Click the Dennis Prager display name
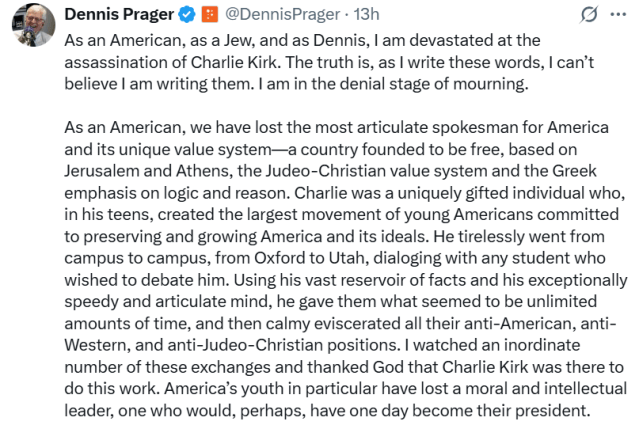Screen dimensions: 639x425 [x=119, y=14]
